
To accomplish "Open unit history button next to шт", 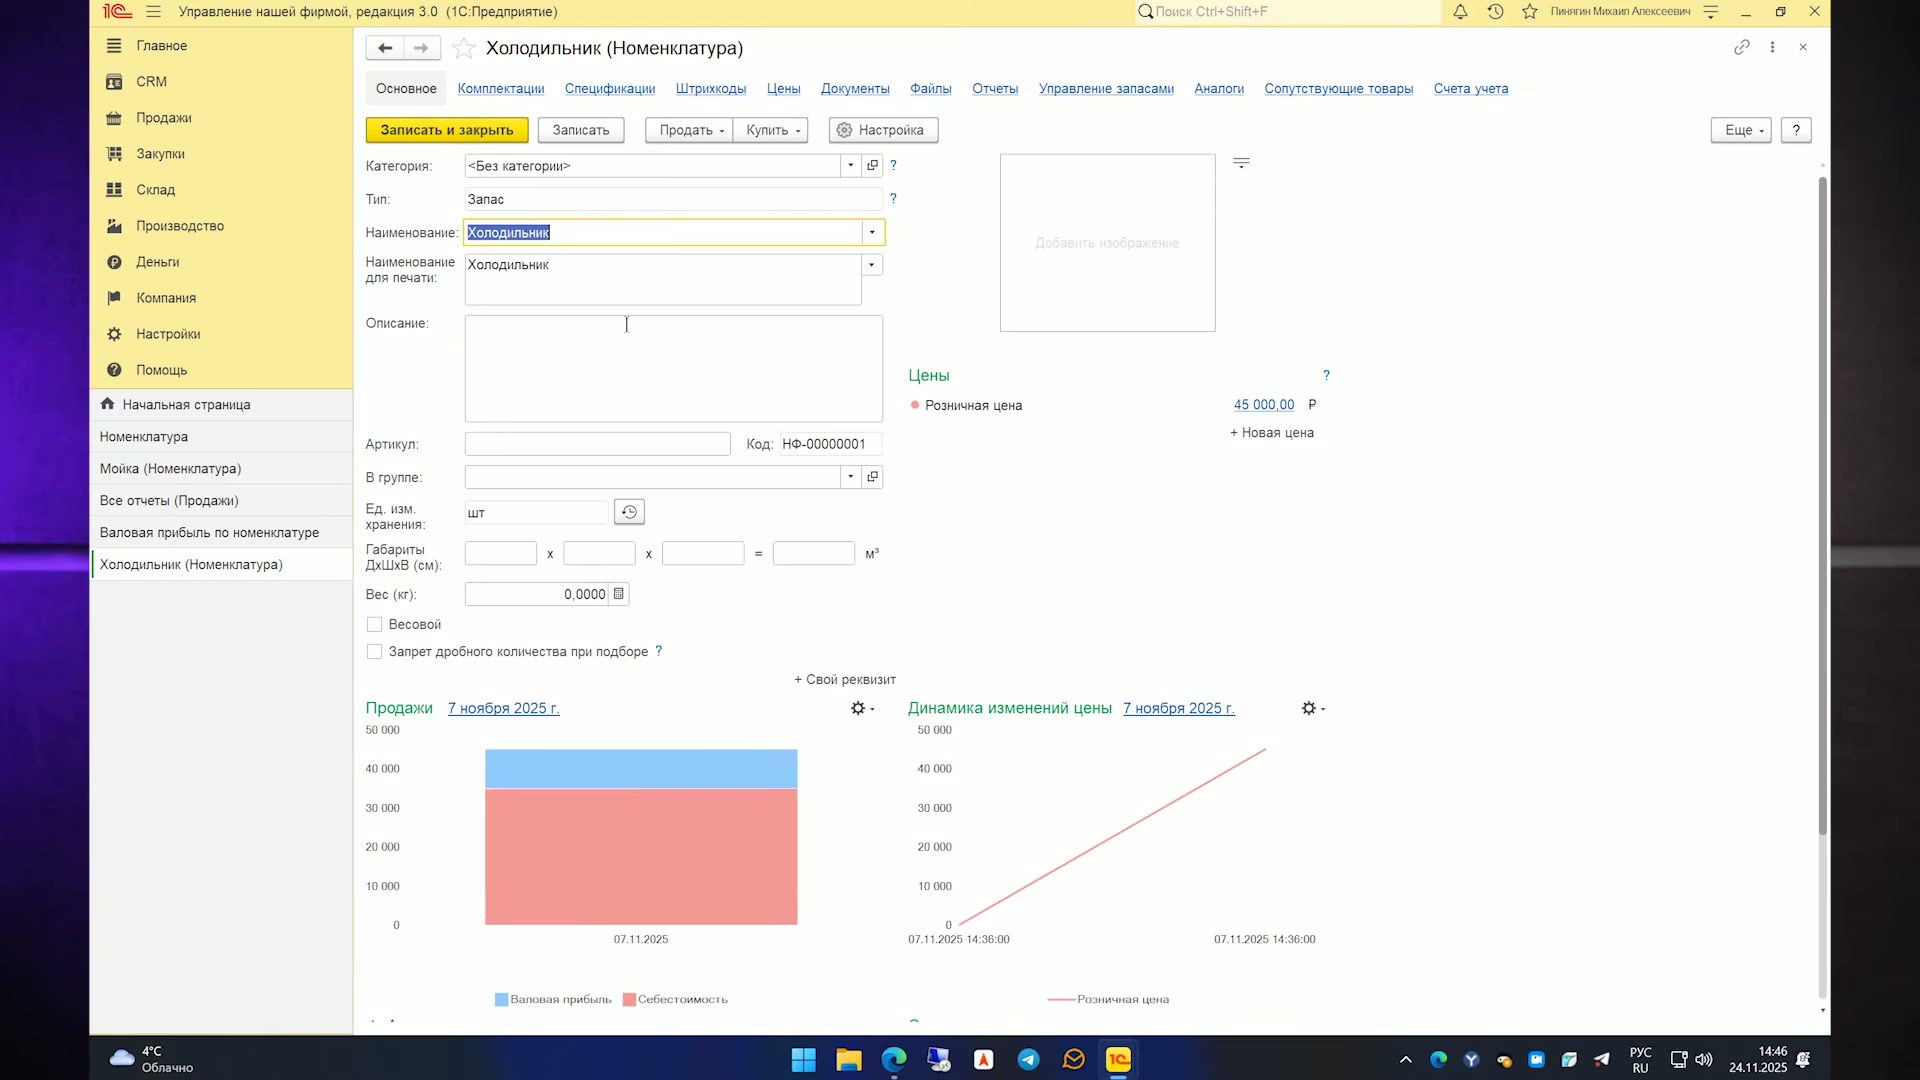I will 629,512.
